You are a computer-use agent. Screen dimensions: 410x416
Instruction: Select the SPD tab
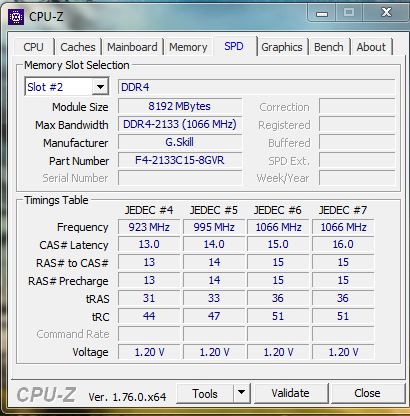(234, 46)
